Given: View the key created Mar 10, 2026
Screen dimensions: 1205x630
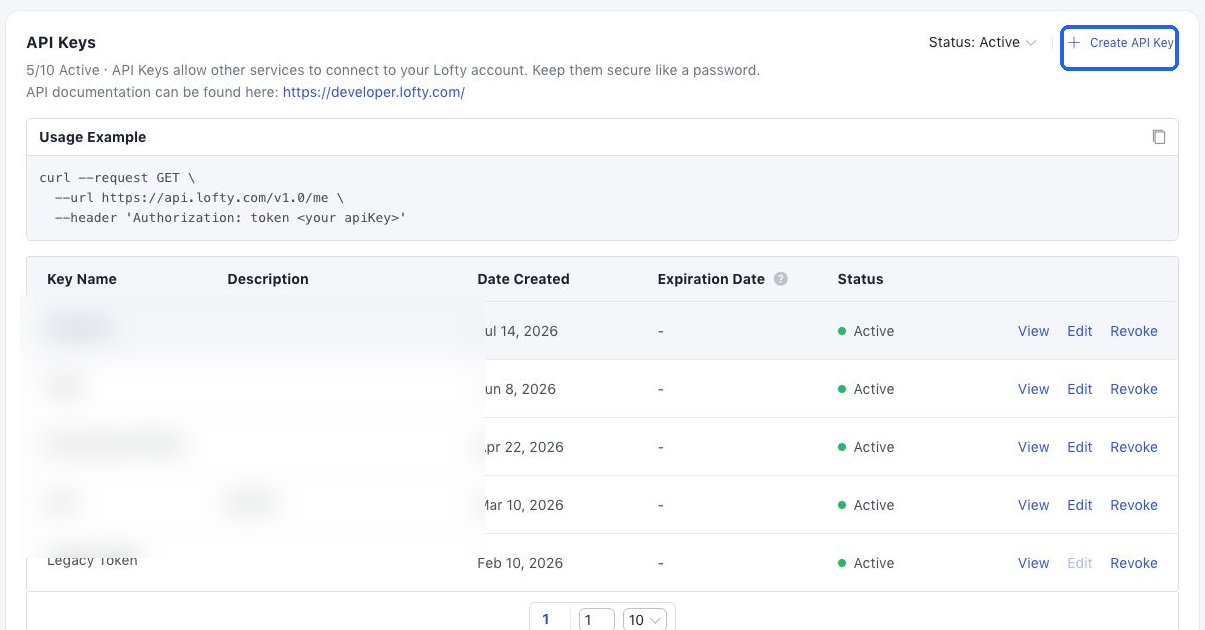Looking at the screenshot, I should pos(1033,505).
